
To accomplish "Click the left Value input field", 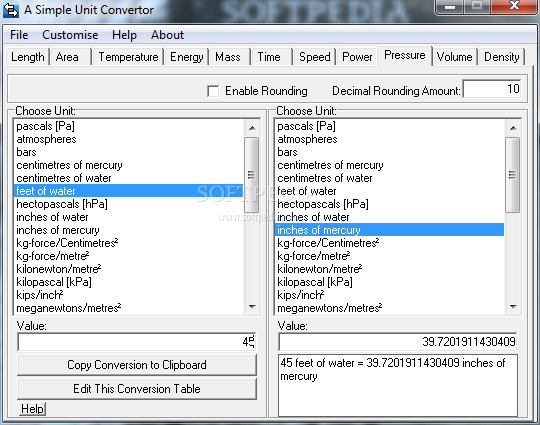I will click(x=137, y=342).
